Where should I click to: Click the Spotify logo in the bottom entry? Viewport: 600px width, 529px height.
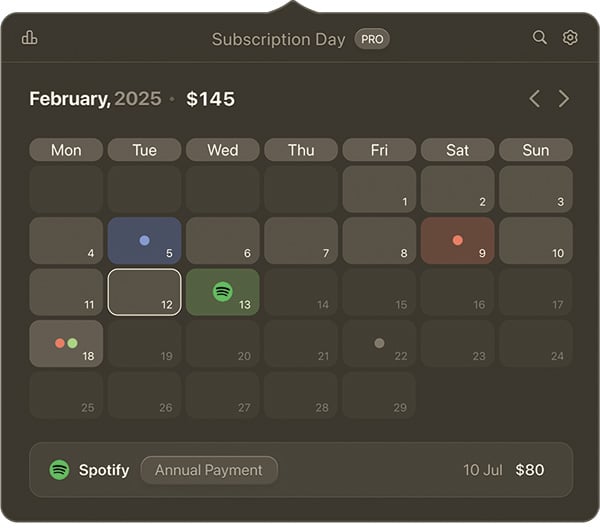point(59,470)
